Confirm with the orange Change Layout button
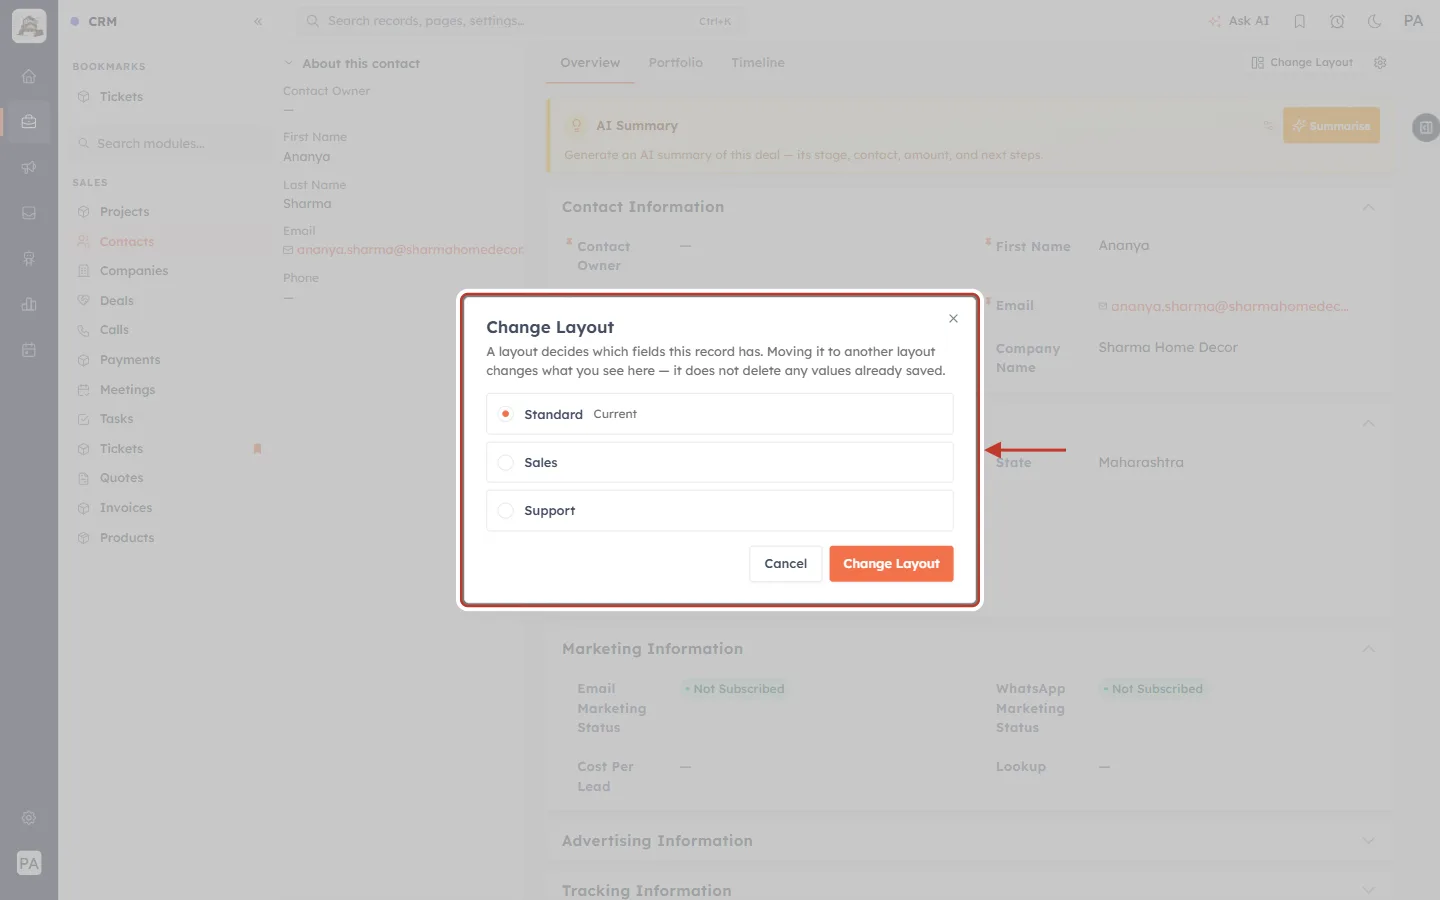 [891, 564]
